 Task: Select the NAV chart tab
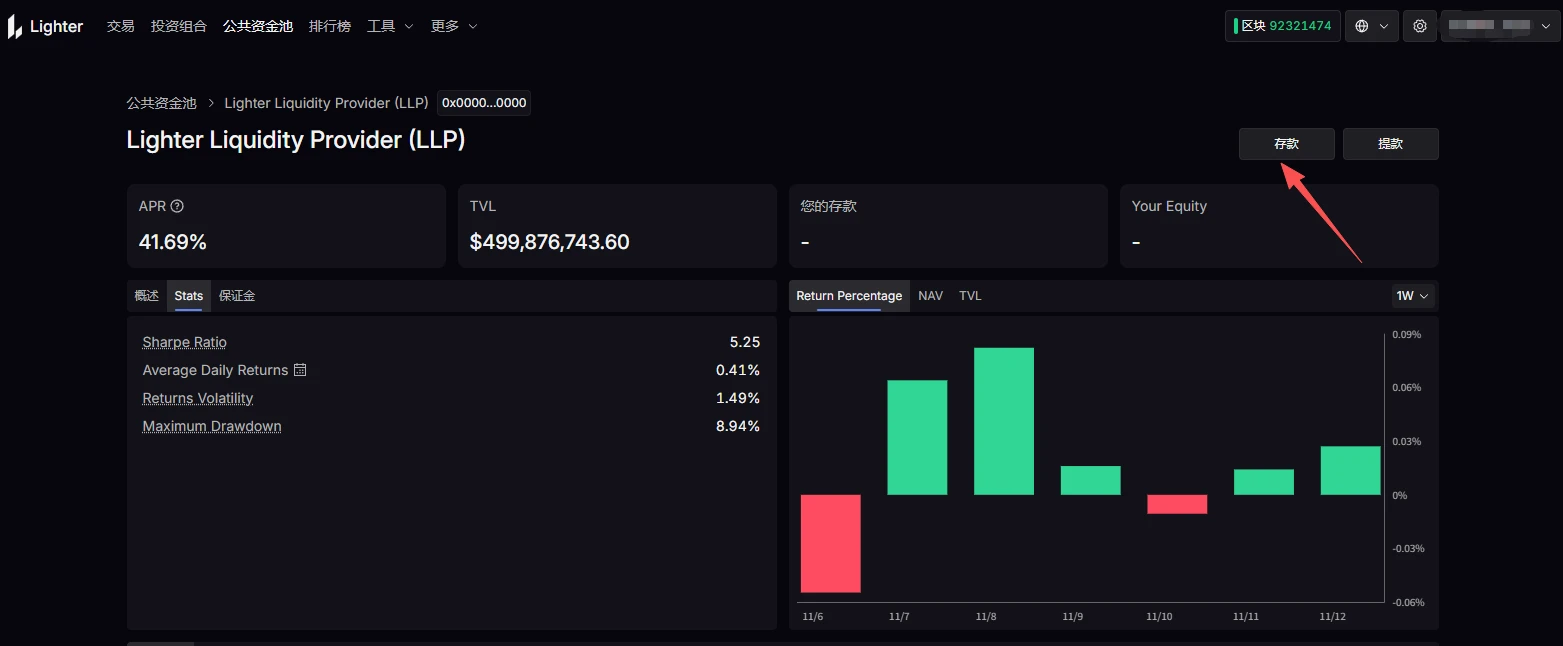pyautogui.click(x=930, y=296)
